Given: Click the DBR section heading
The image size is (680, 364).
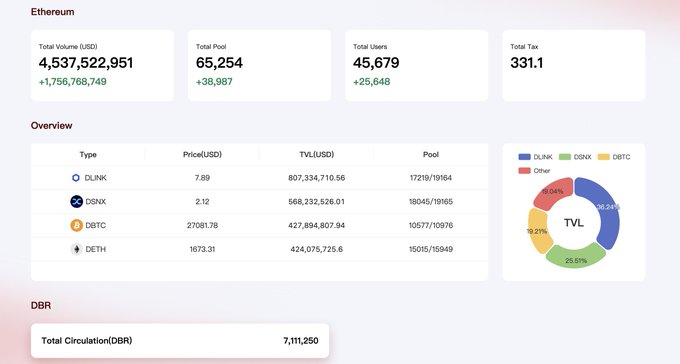Looking at the screenshot, I should 41,305.
